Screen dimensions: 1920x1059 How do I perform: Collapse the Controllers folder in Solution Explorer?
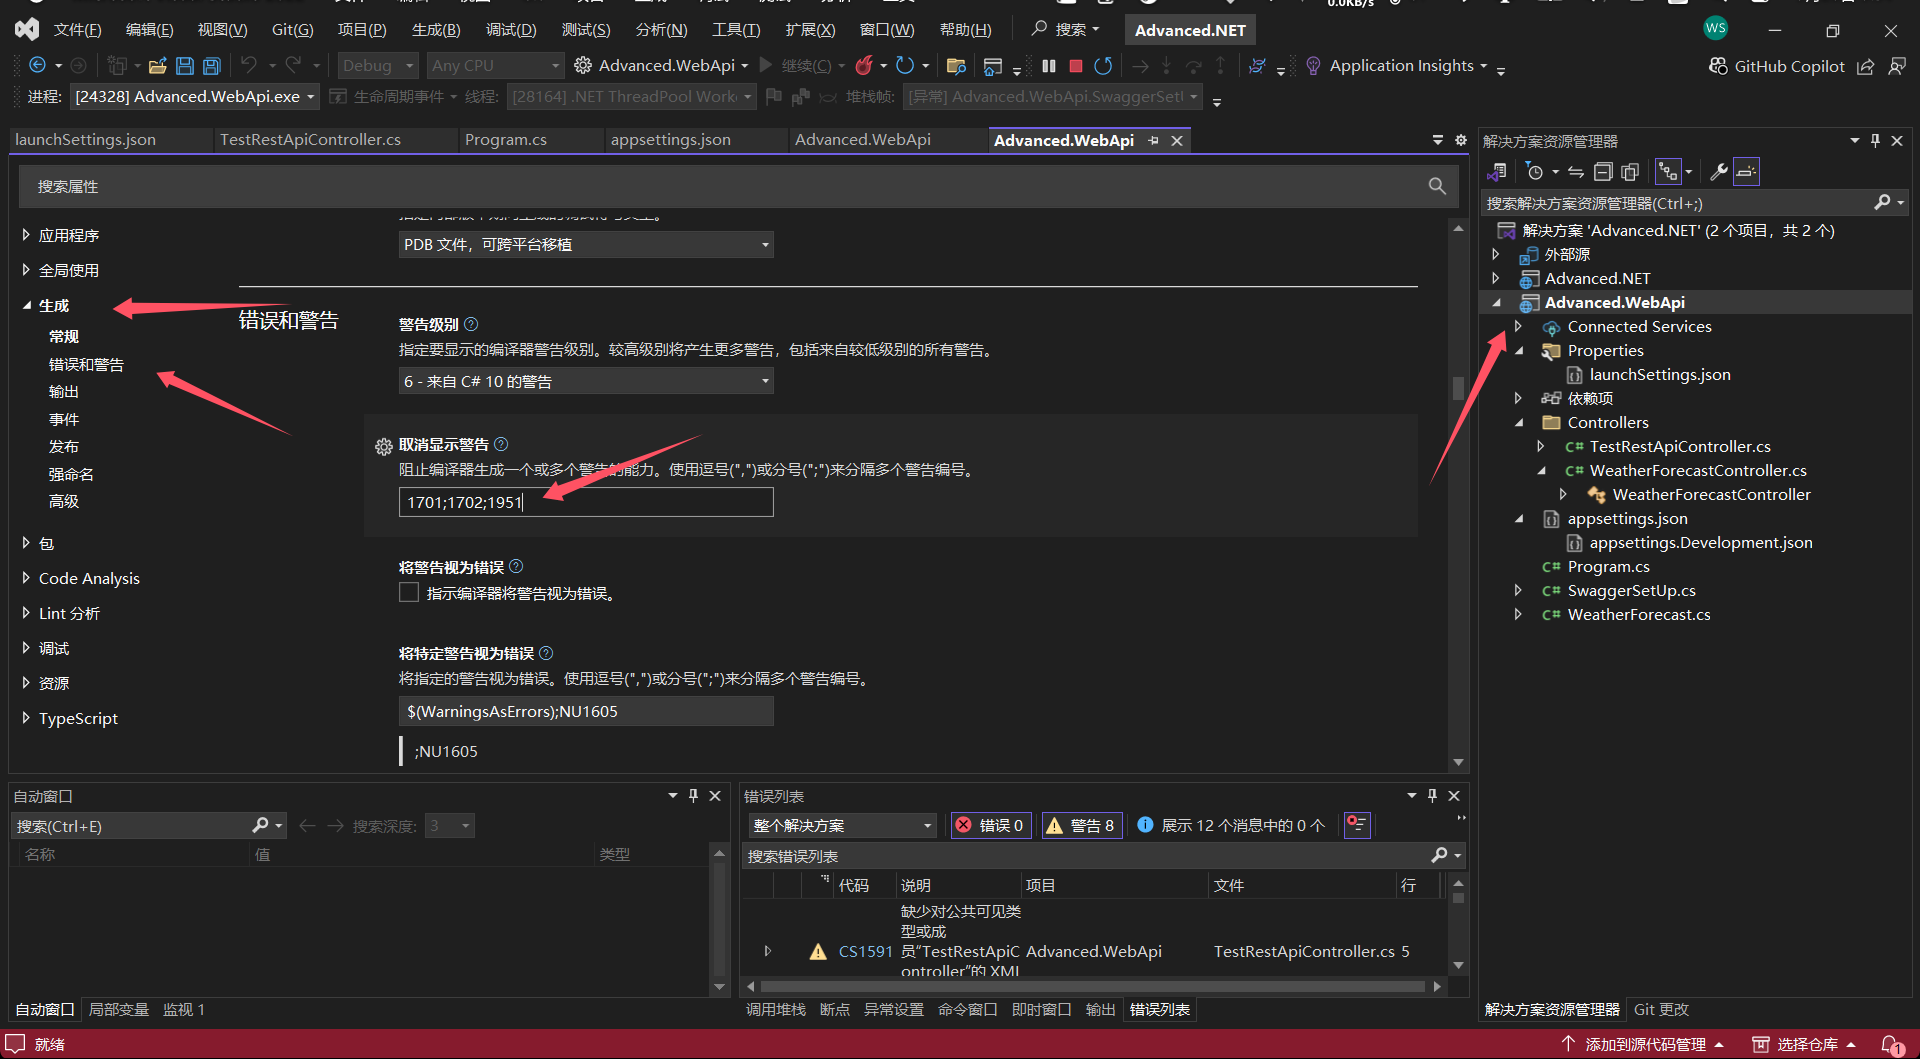click(1520, 422)
